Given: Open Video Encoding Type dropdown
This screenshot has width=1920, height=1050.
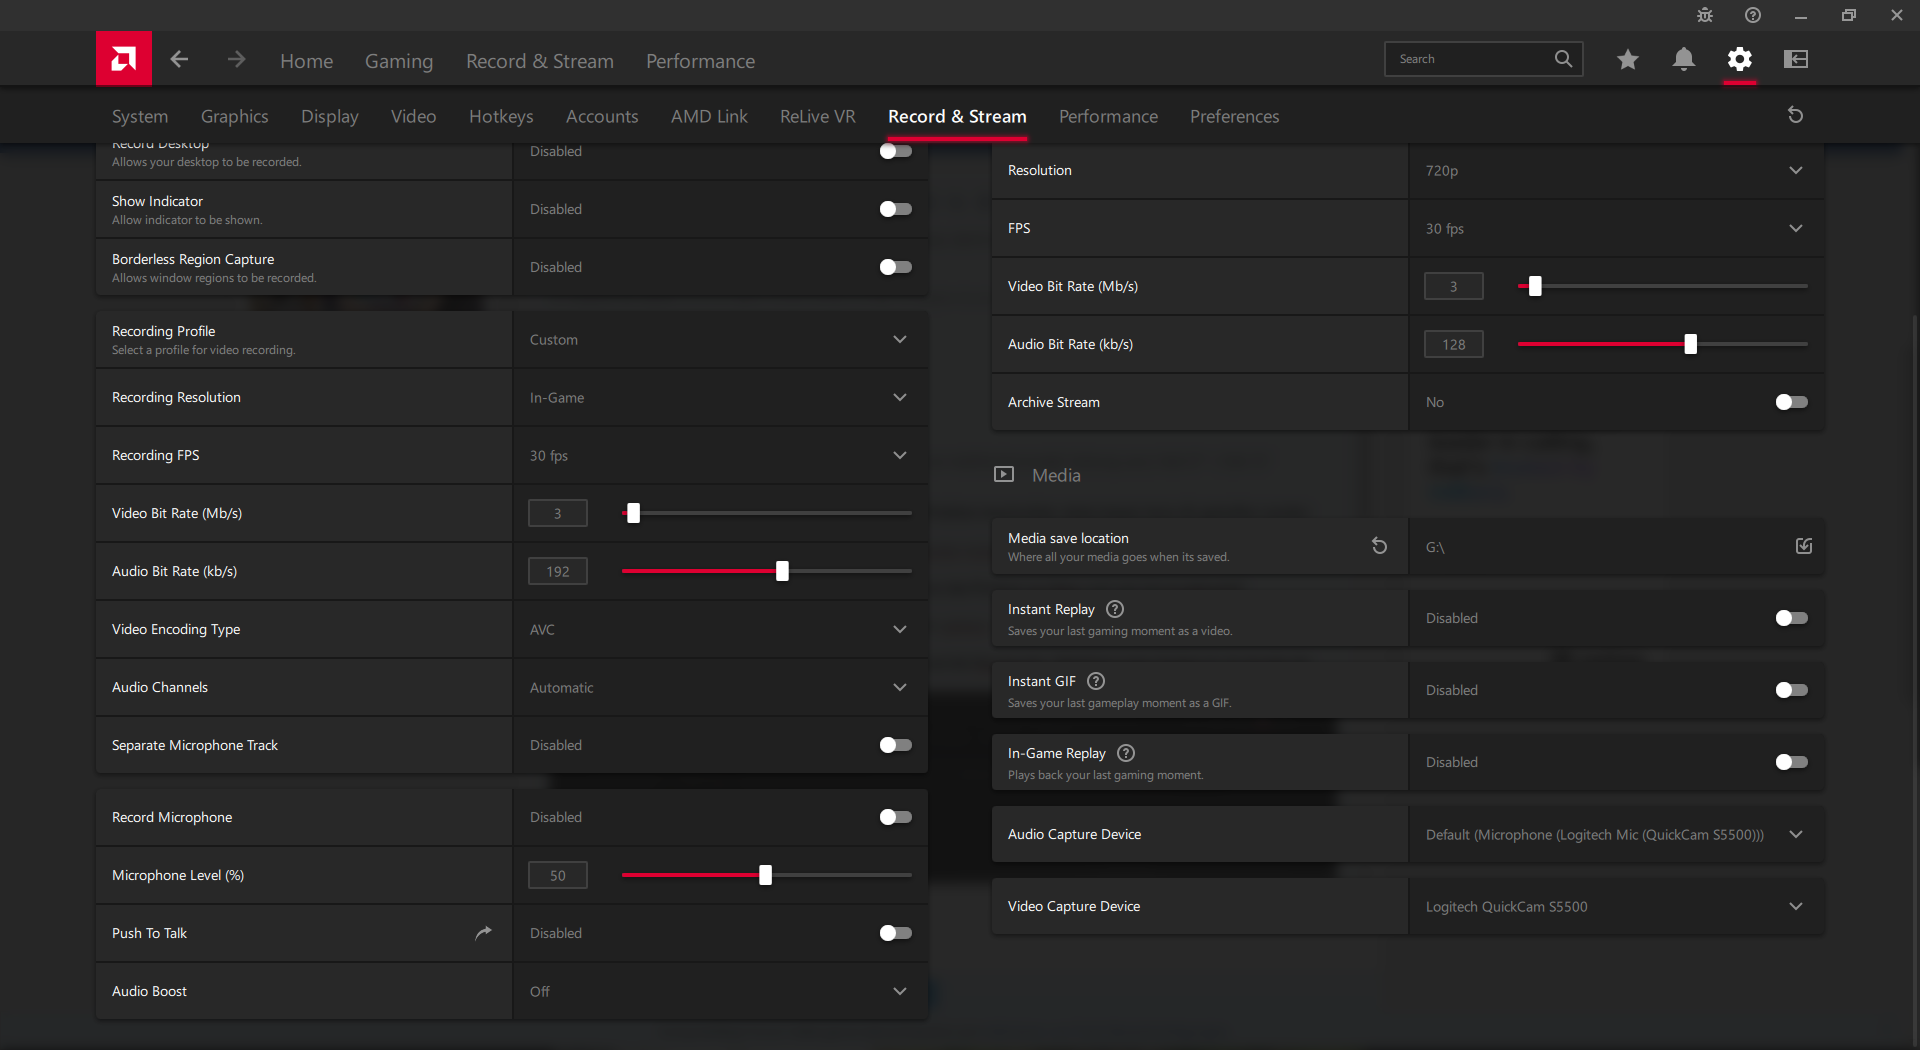Looking at the screenshot, I should click(720, 630).
